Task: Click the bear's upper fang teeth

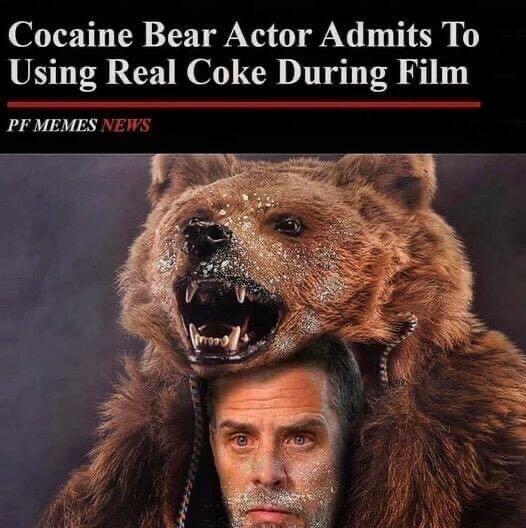Action: 216,292
